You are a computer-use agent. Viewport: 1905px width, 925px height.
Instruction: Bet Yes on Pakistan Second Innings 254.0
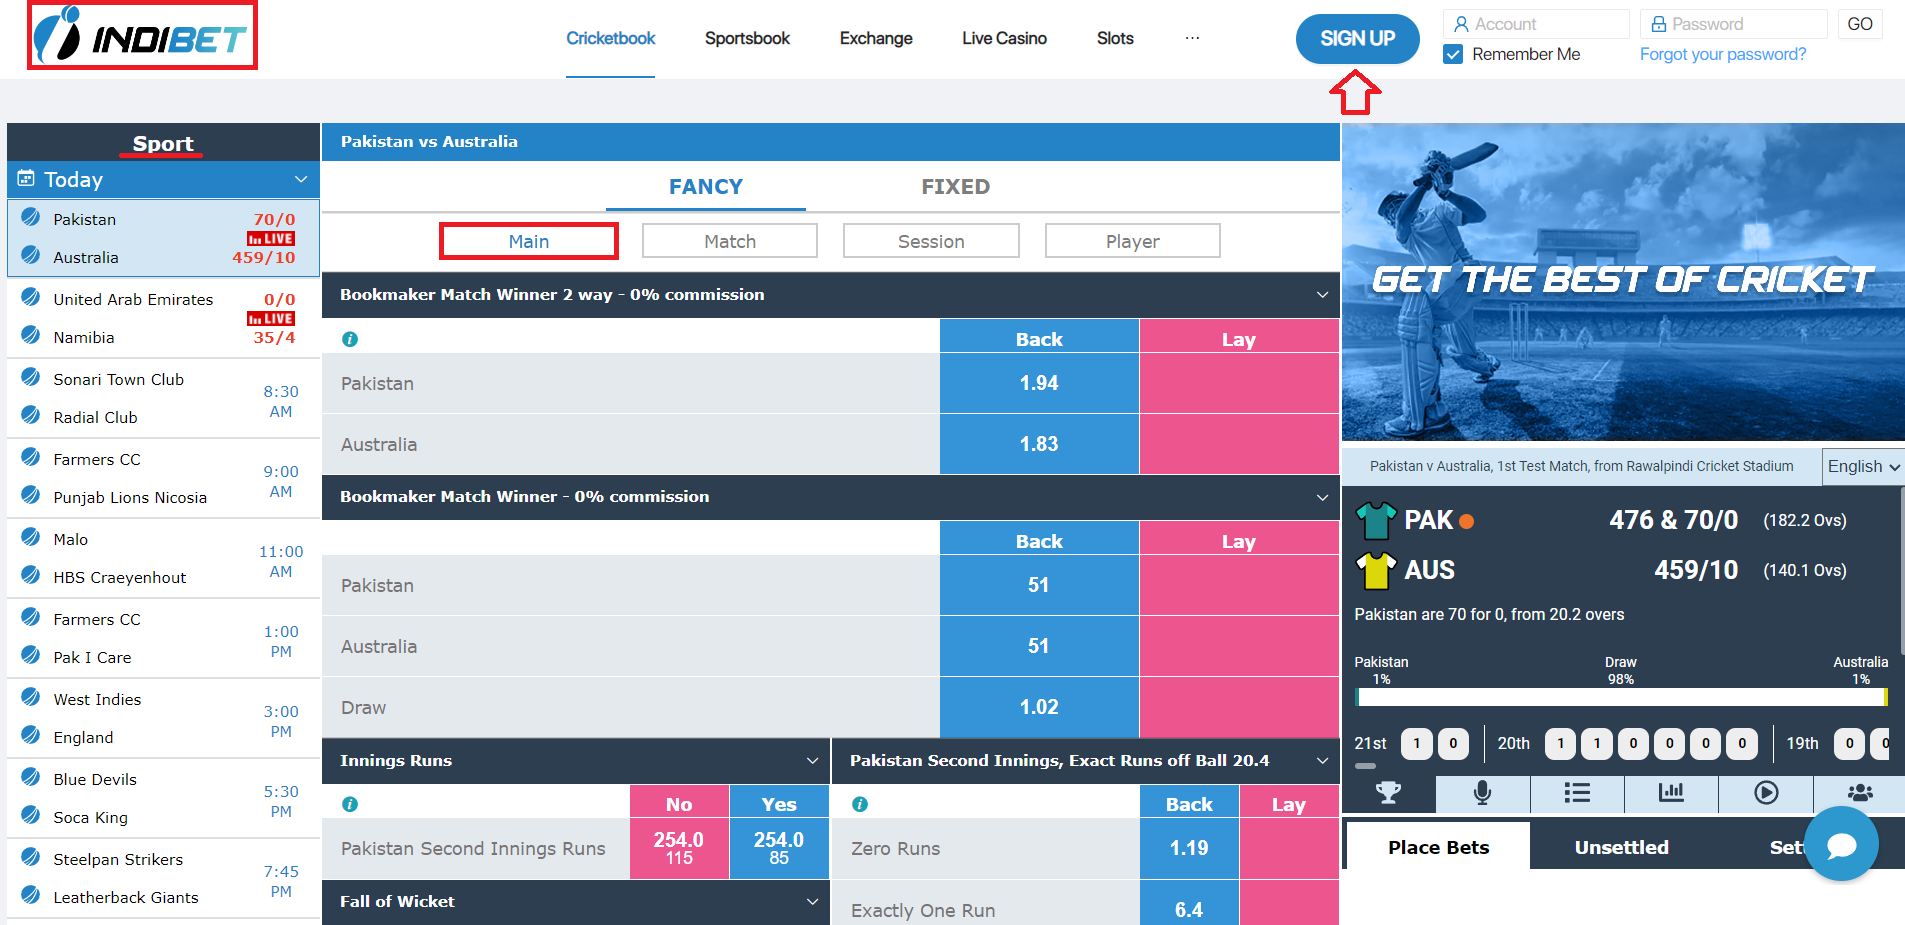coord(779,848)
